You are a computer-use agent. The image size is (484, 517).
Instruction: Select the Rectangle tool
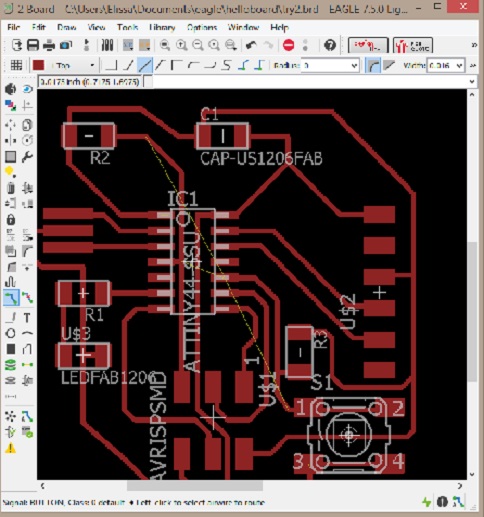10,349
